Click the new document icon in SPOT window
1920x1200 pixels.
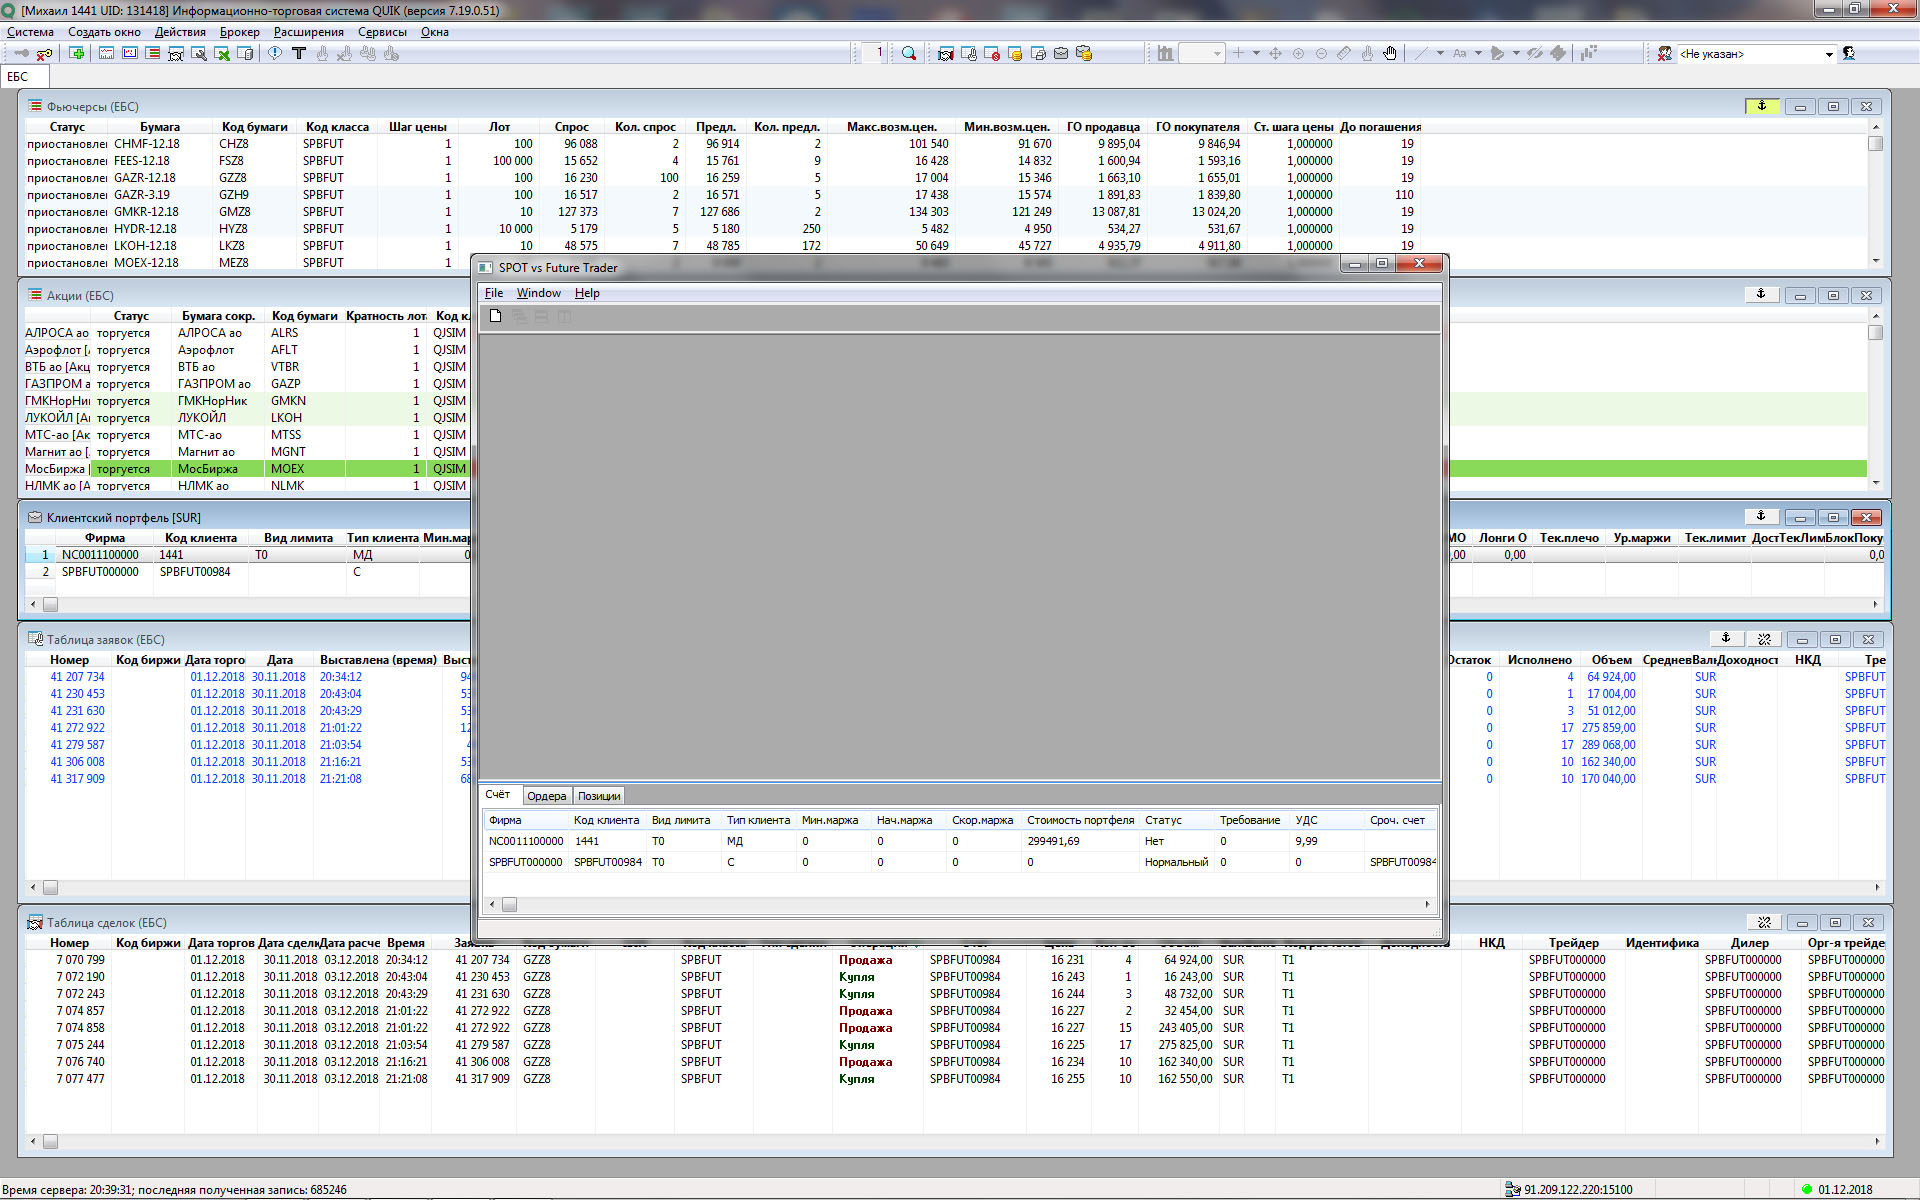[495, 316]
